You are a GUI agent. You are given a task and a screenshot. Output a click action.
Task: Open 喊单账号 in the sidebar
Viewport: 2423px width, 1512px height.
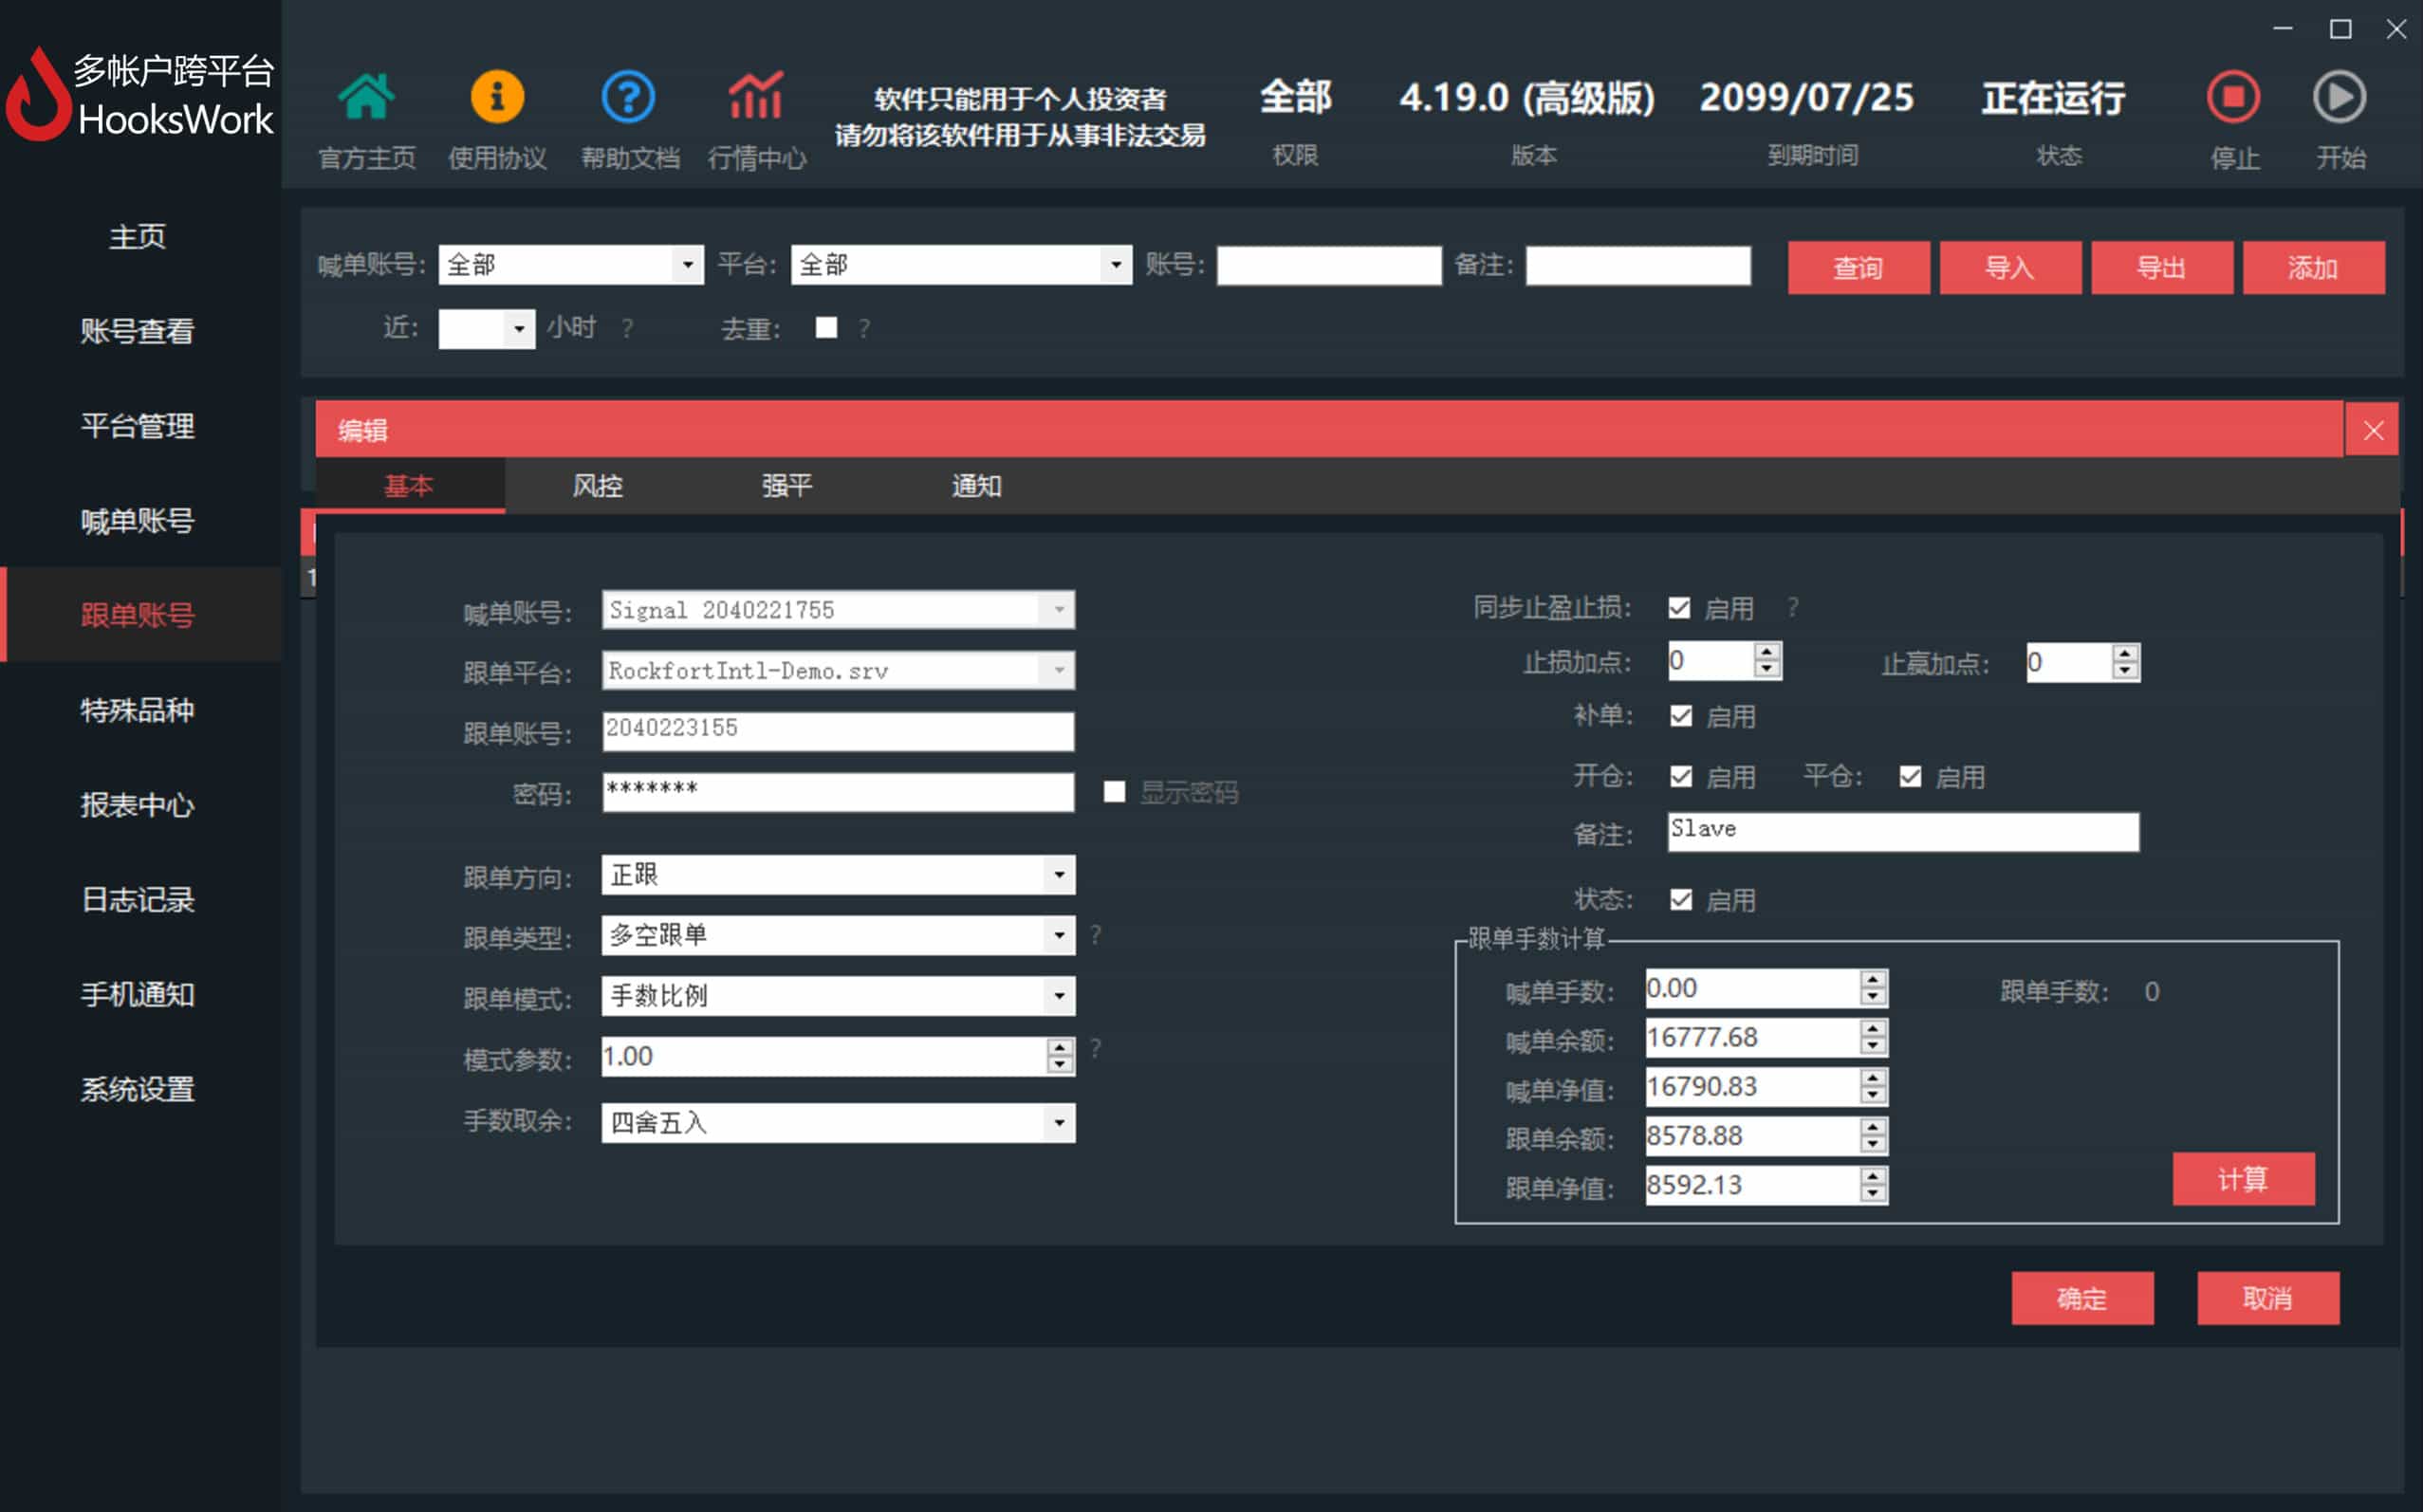pyautogui.click(x=139, y=521)
